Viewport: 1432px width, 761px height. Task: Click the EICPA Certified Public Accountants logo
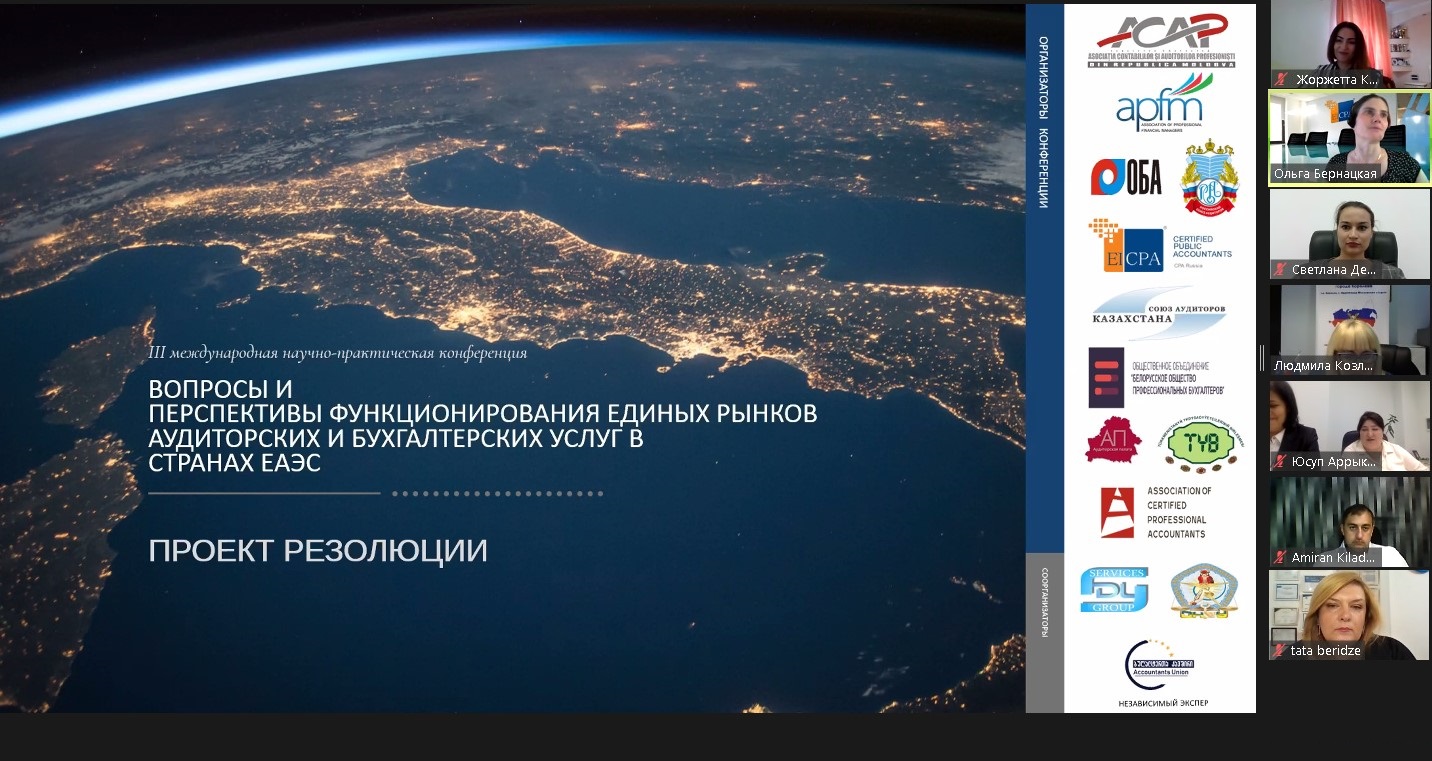tap(1159, 246)
